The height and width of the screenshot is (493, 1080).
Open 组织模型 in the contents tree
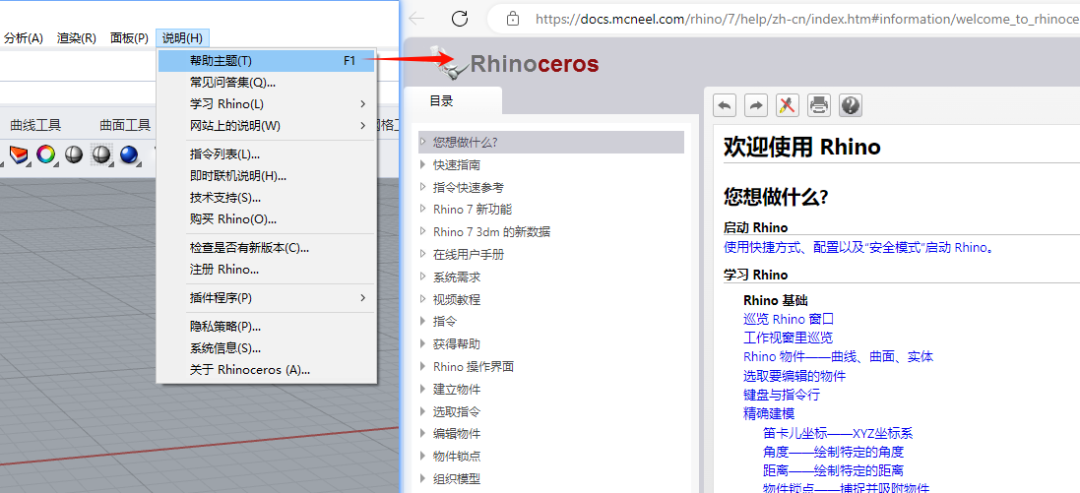(x=457, y=479)
